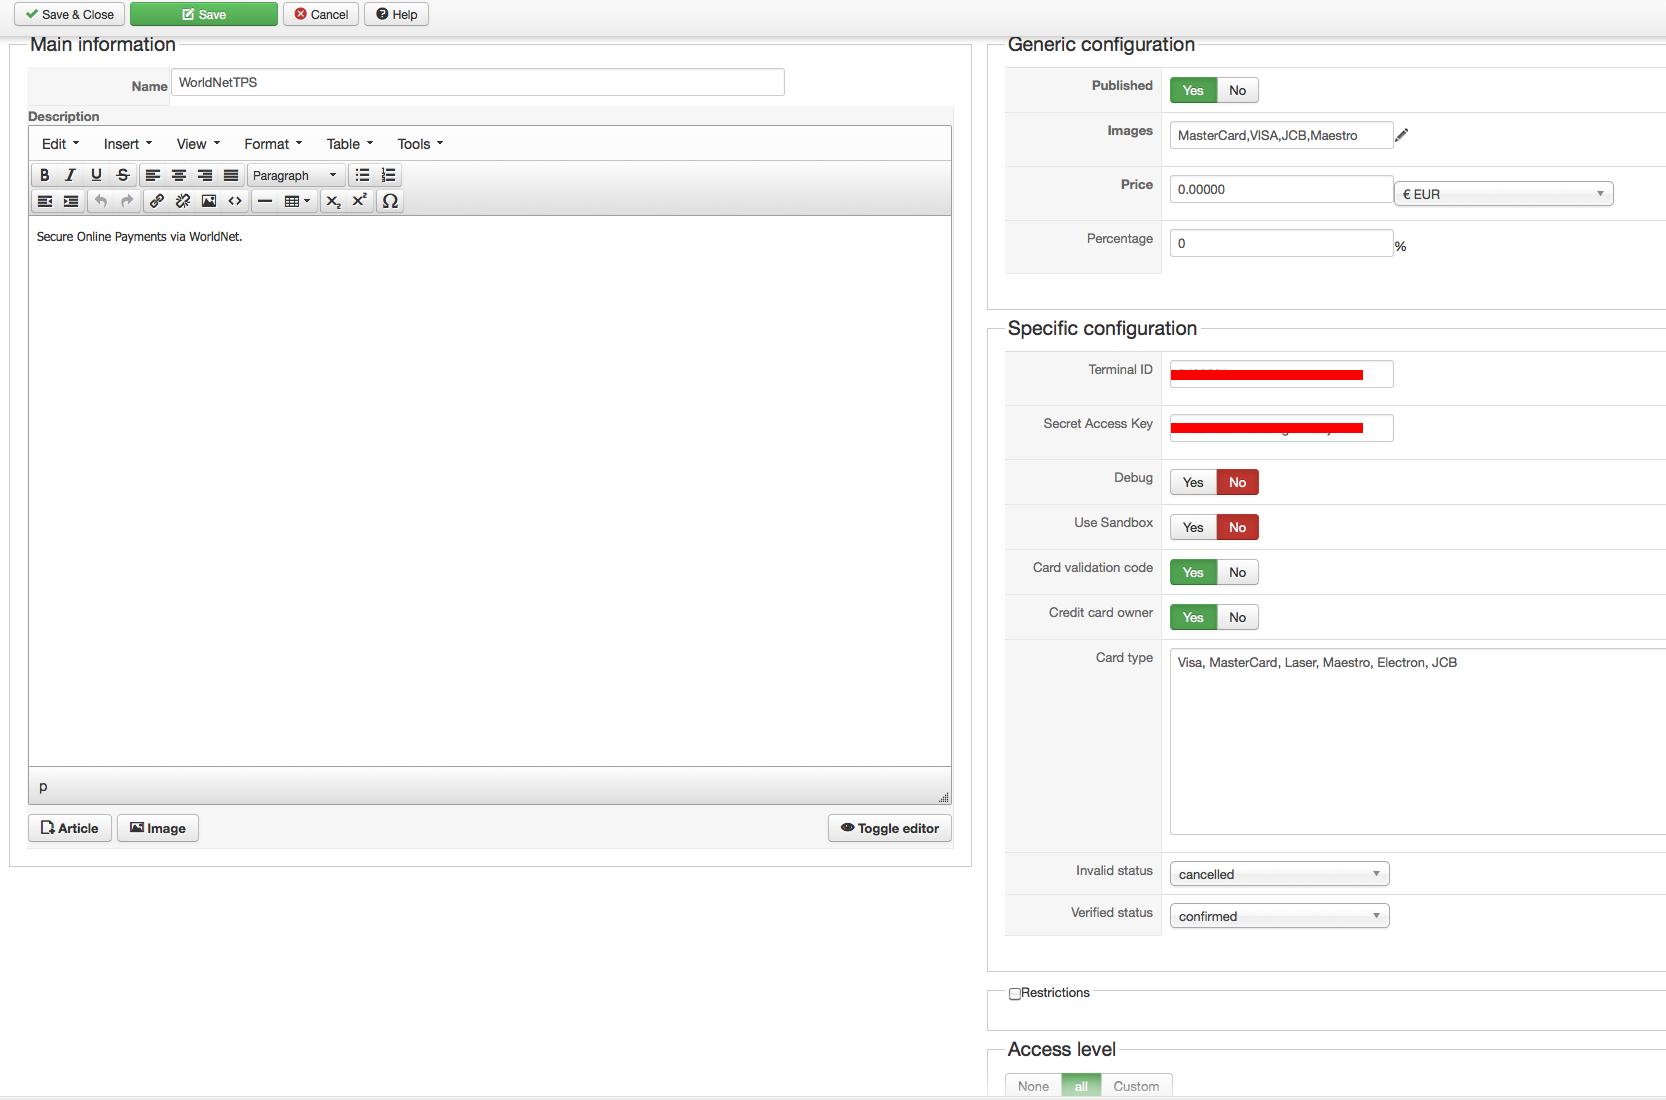
Task: Open the Table menu in the editor
Action: (350, 144)
